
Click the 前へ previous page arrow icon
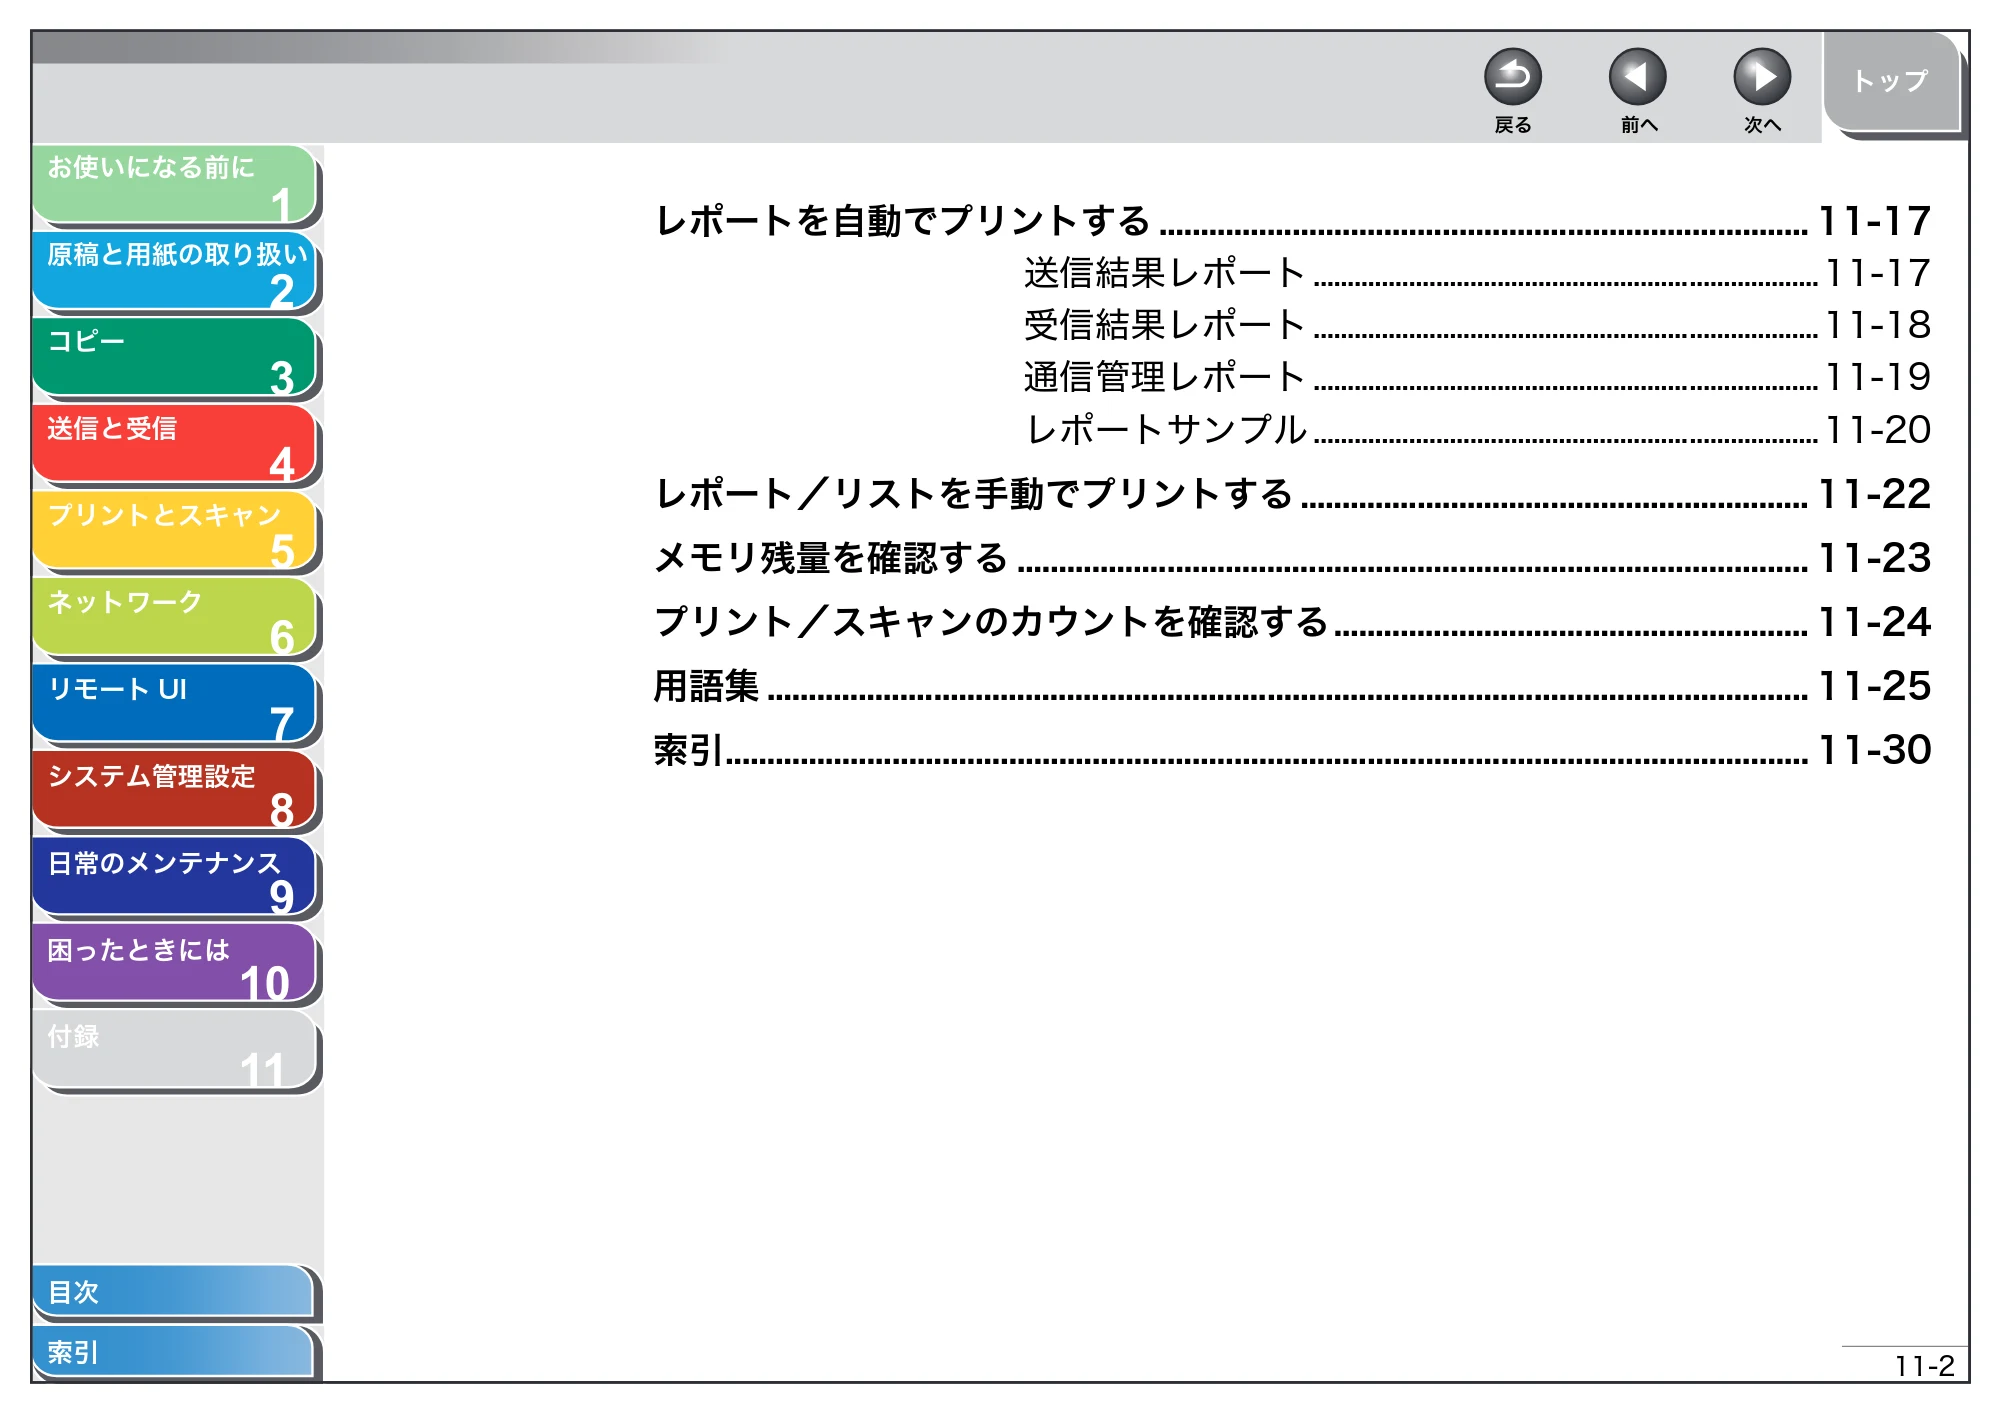[1637, 77]
